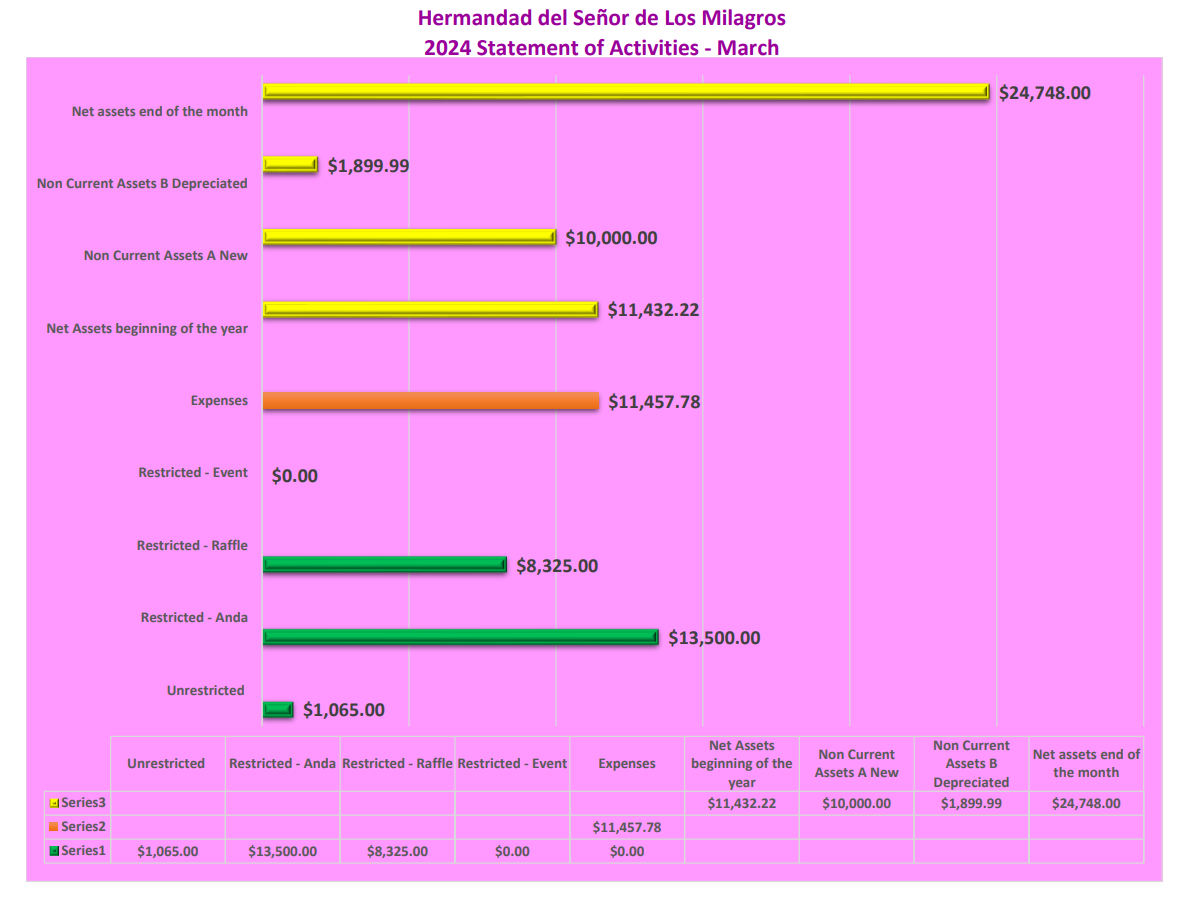
Task: Click the green Restricted - Raffle bar
Action: [x=384, y=565]
